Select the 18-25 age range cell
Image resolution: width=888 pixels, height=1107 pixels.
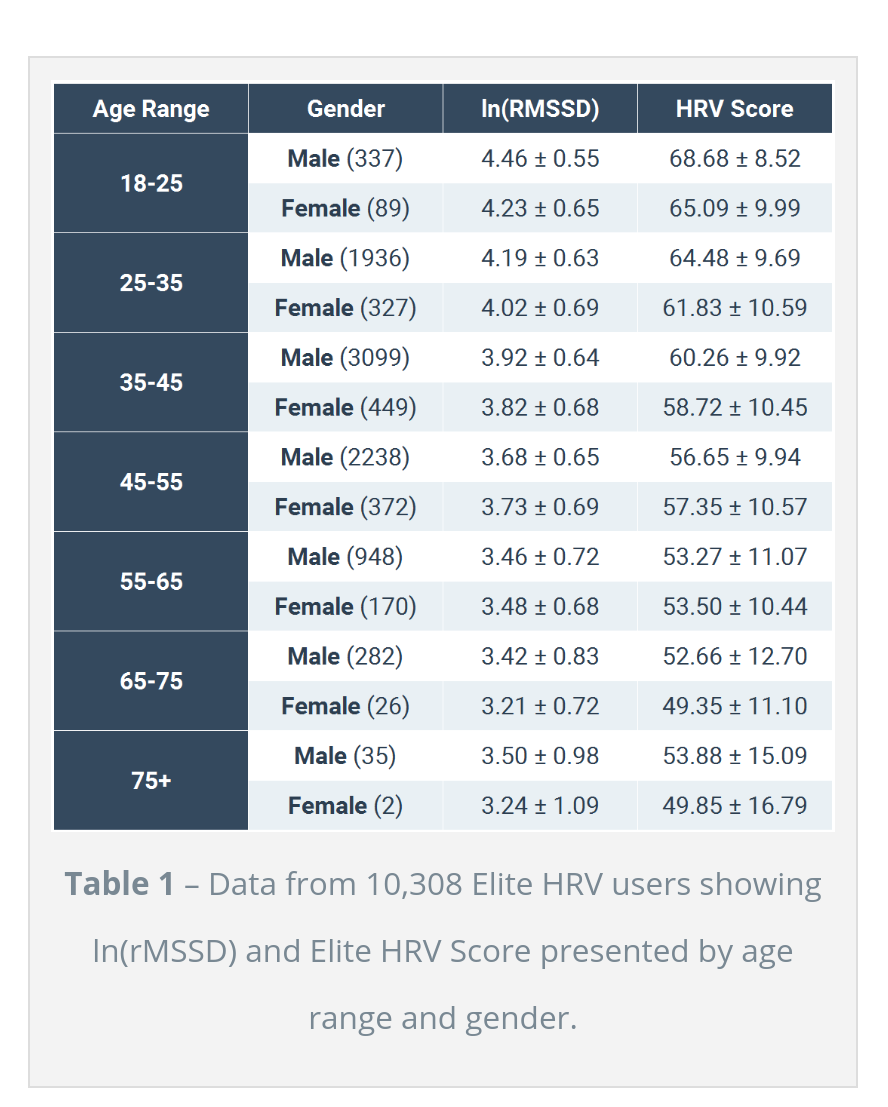coord(151,183)
